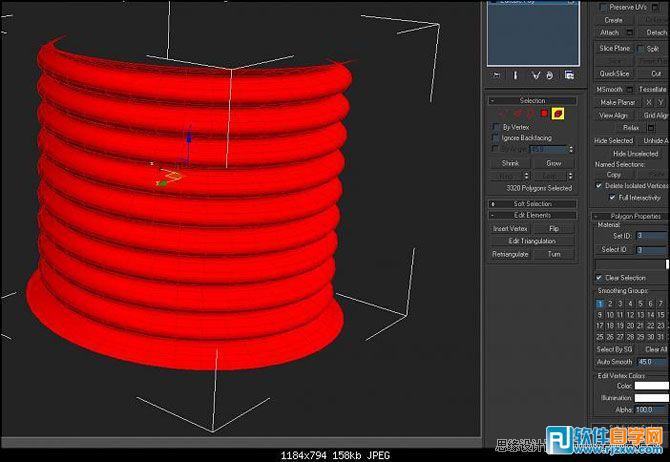The height and width of the screenshot is (462, 670).
Task: Click Create button in Edit Geometry
Action: click(x=614, y=20)
